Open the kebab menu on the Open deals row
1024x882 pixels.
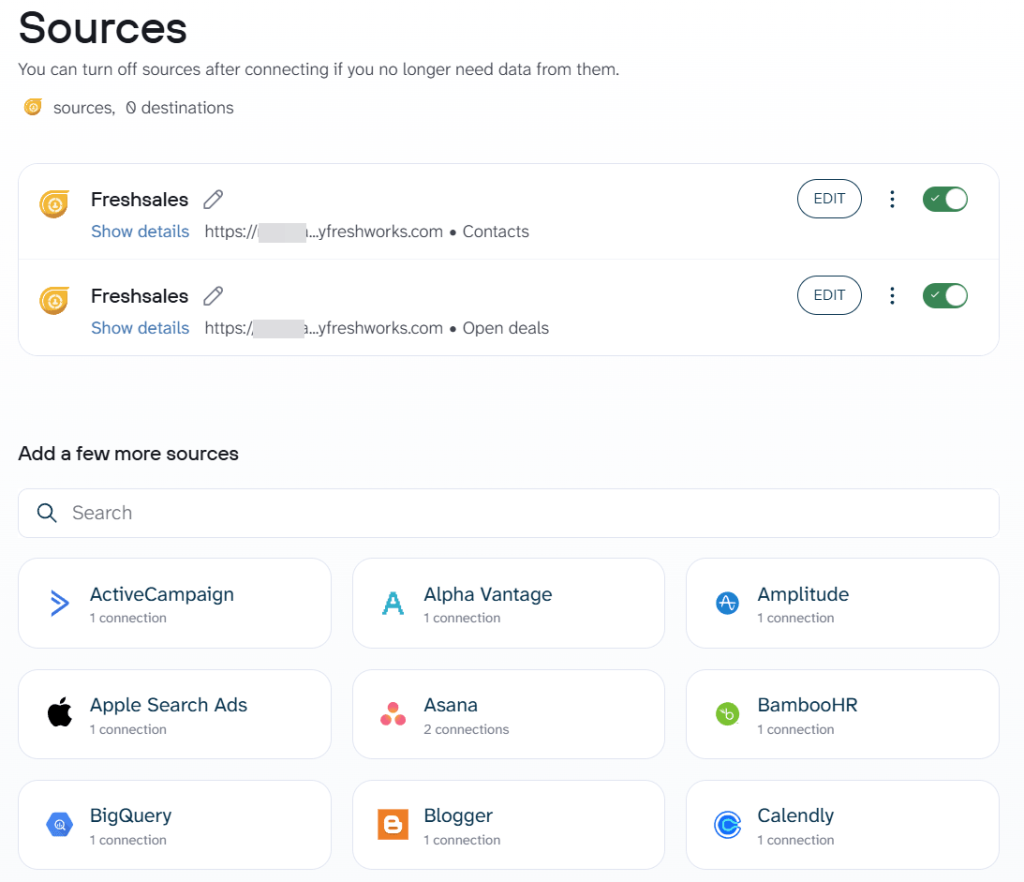point(892,295)
